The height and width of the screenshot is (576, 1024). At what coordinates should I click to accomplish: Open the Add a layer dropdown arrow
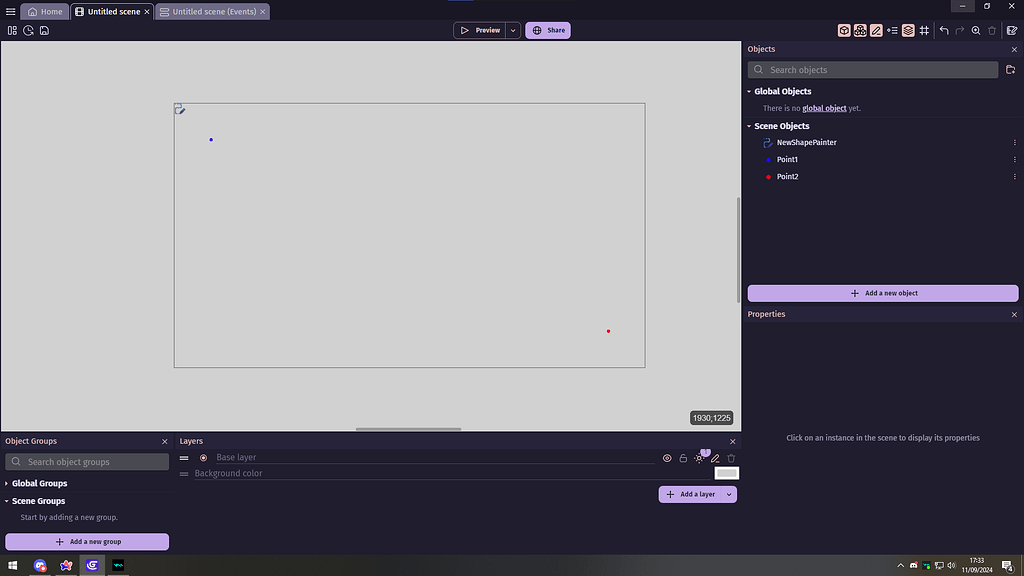point(729,494)
